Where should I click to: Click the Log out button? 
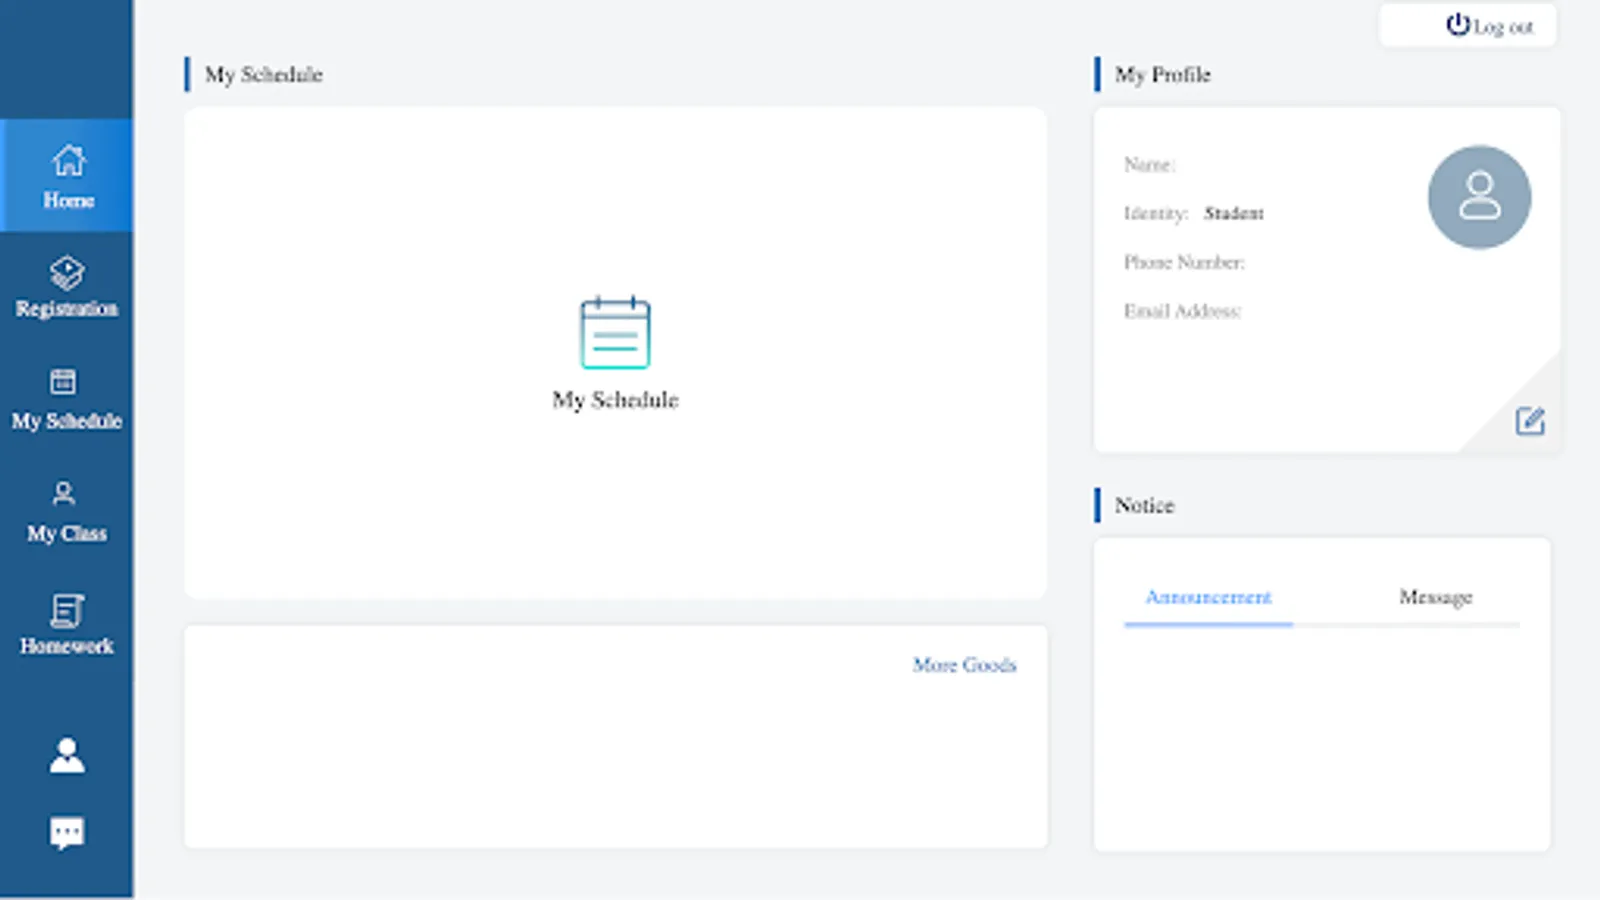tap(1467, 25)
